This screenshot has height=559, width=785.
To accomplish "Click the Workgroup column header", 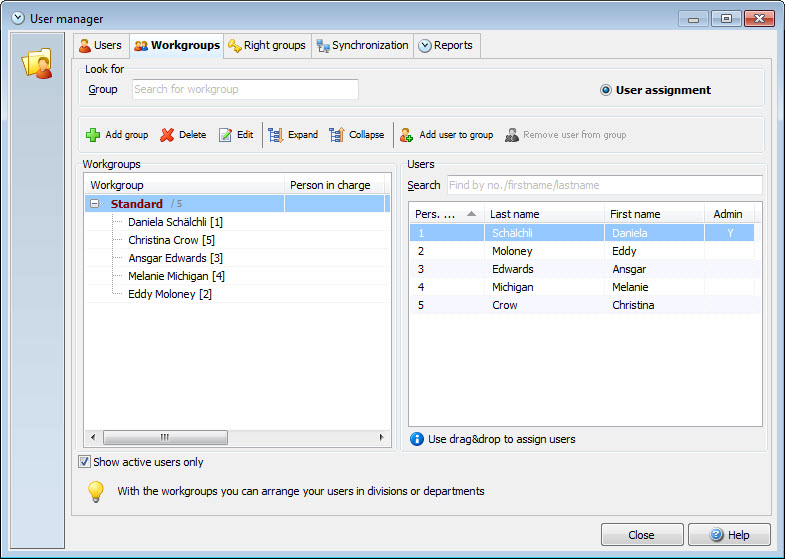I will point(184,185).
